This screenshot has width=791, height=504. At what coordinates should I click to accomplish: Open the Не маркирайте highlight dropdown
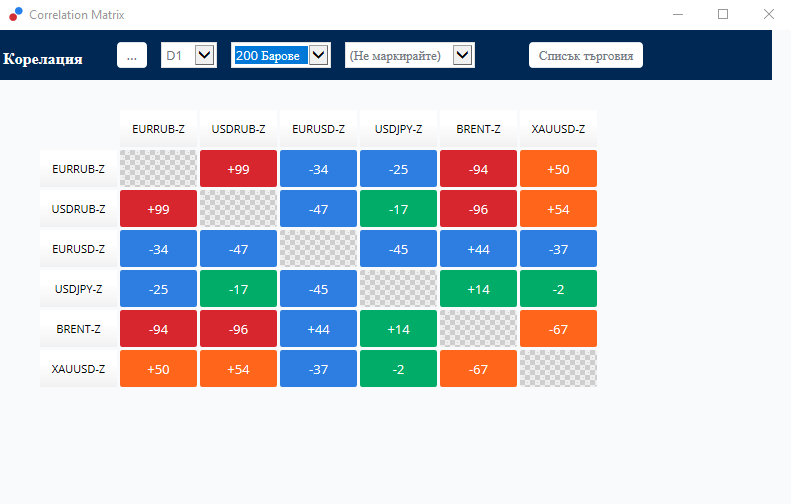coord(410,55)
